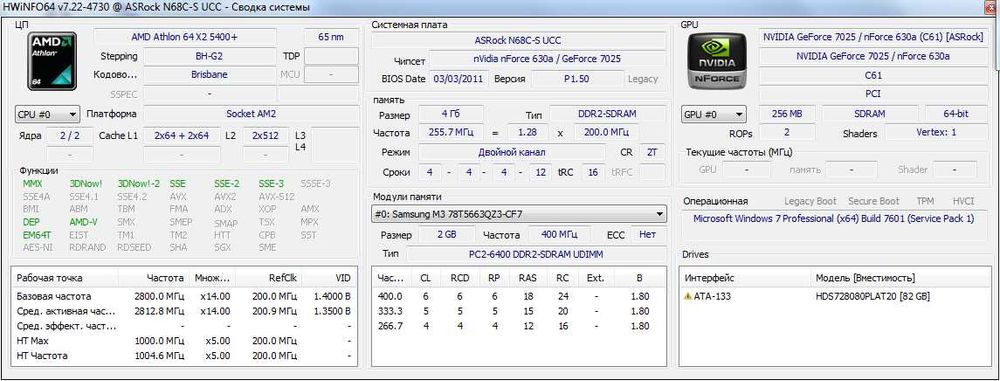Click the Vertex: 1 shaders value
1000x381 pixels.
936,133
